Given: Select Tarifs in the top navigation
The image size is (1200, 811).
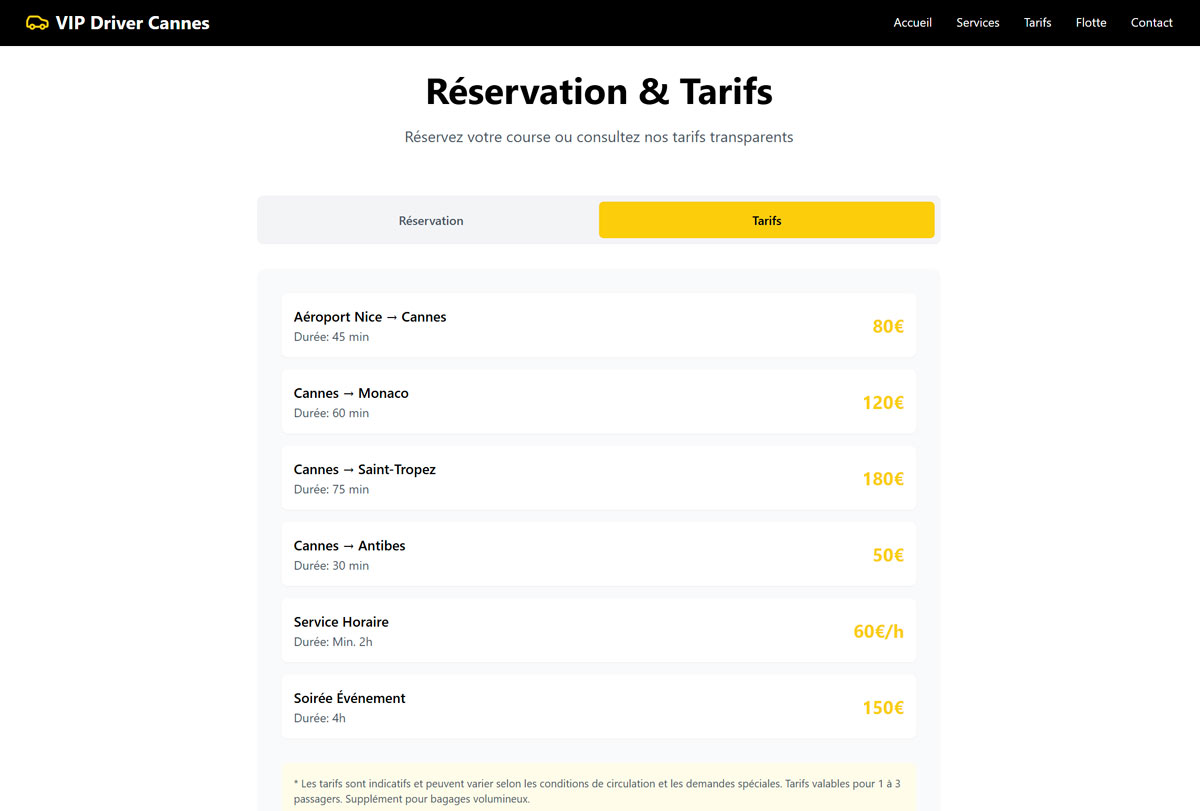Looking at the screenshot, I should pyautogui.click(x=1037, y=23).
